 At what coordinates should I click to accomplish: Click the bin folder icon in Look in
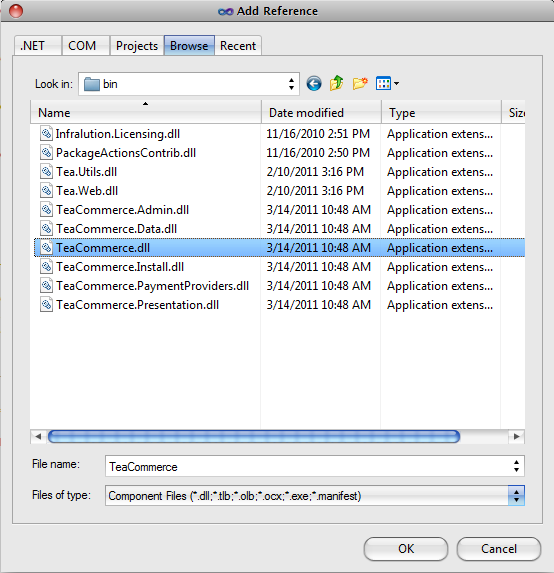click(91, 84)
